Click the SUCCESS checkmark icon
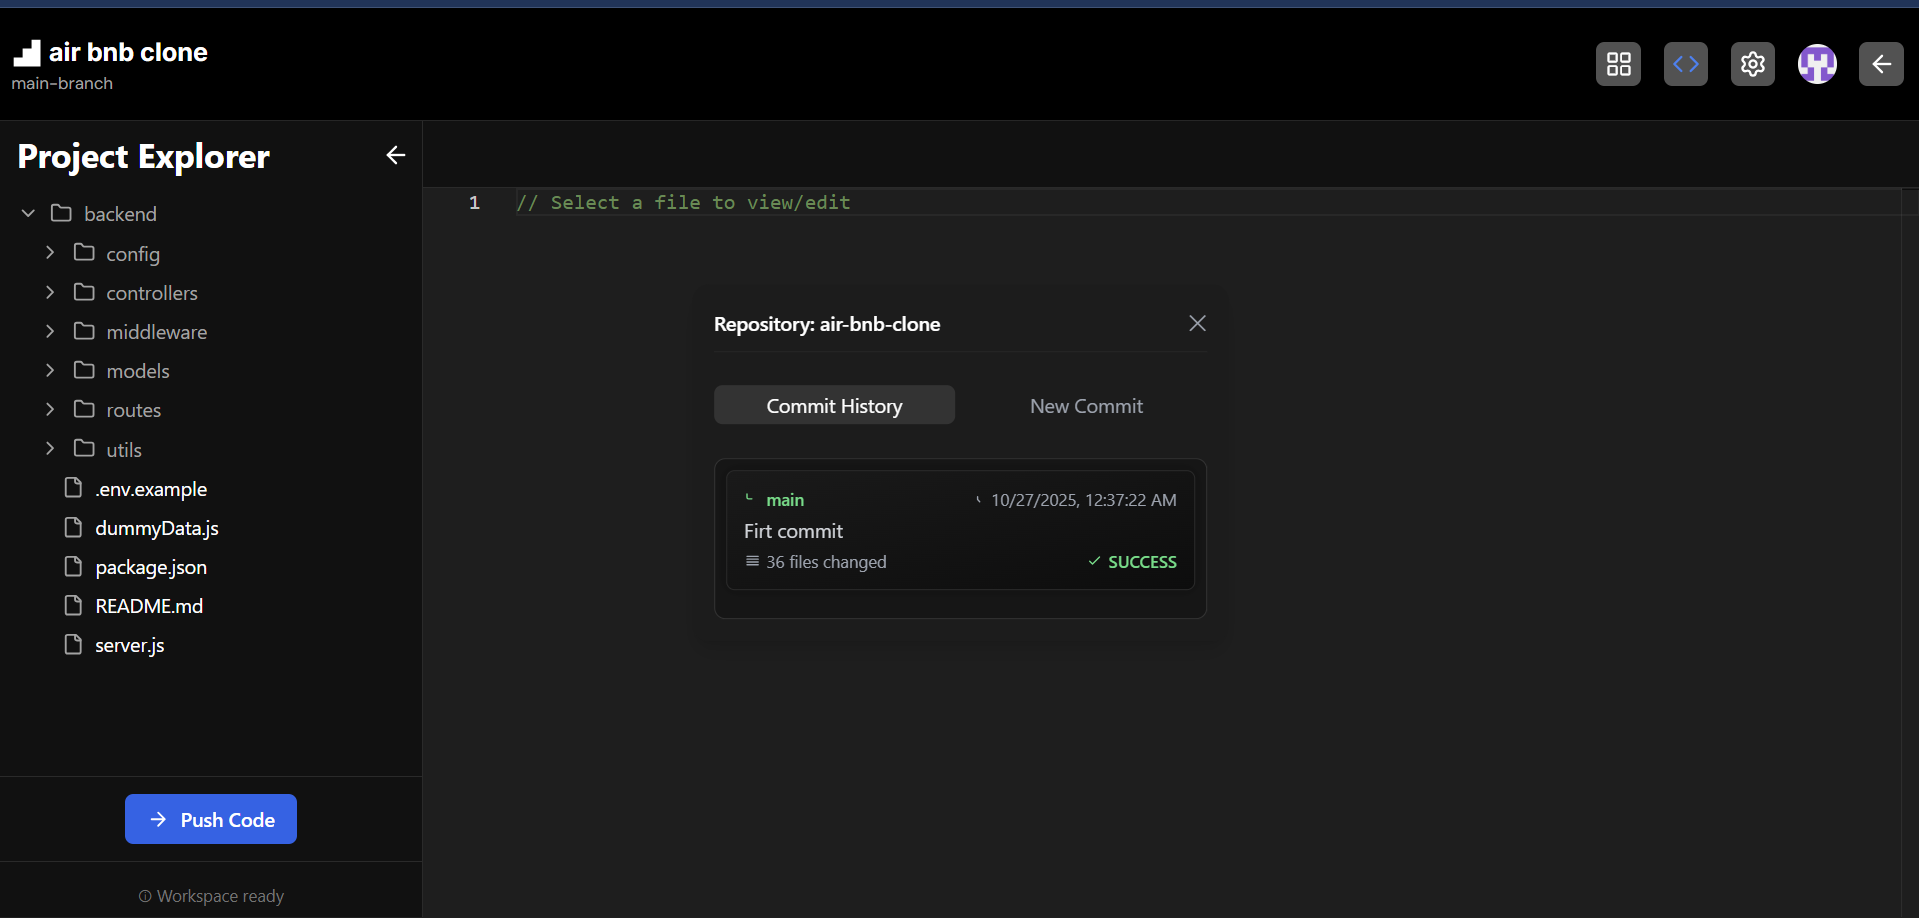1919x918 pixels. tap(1094, 561)
